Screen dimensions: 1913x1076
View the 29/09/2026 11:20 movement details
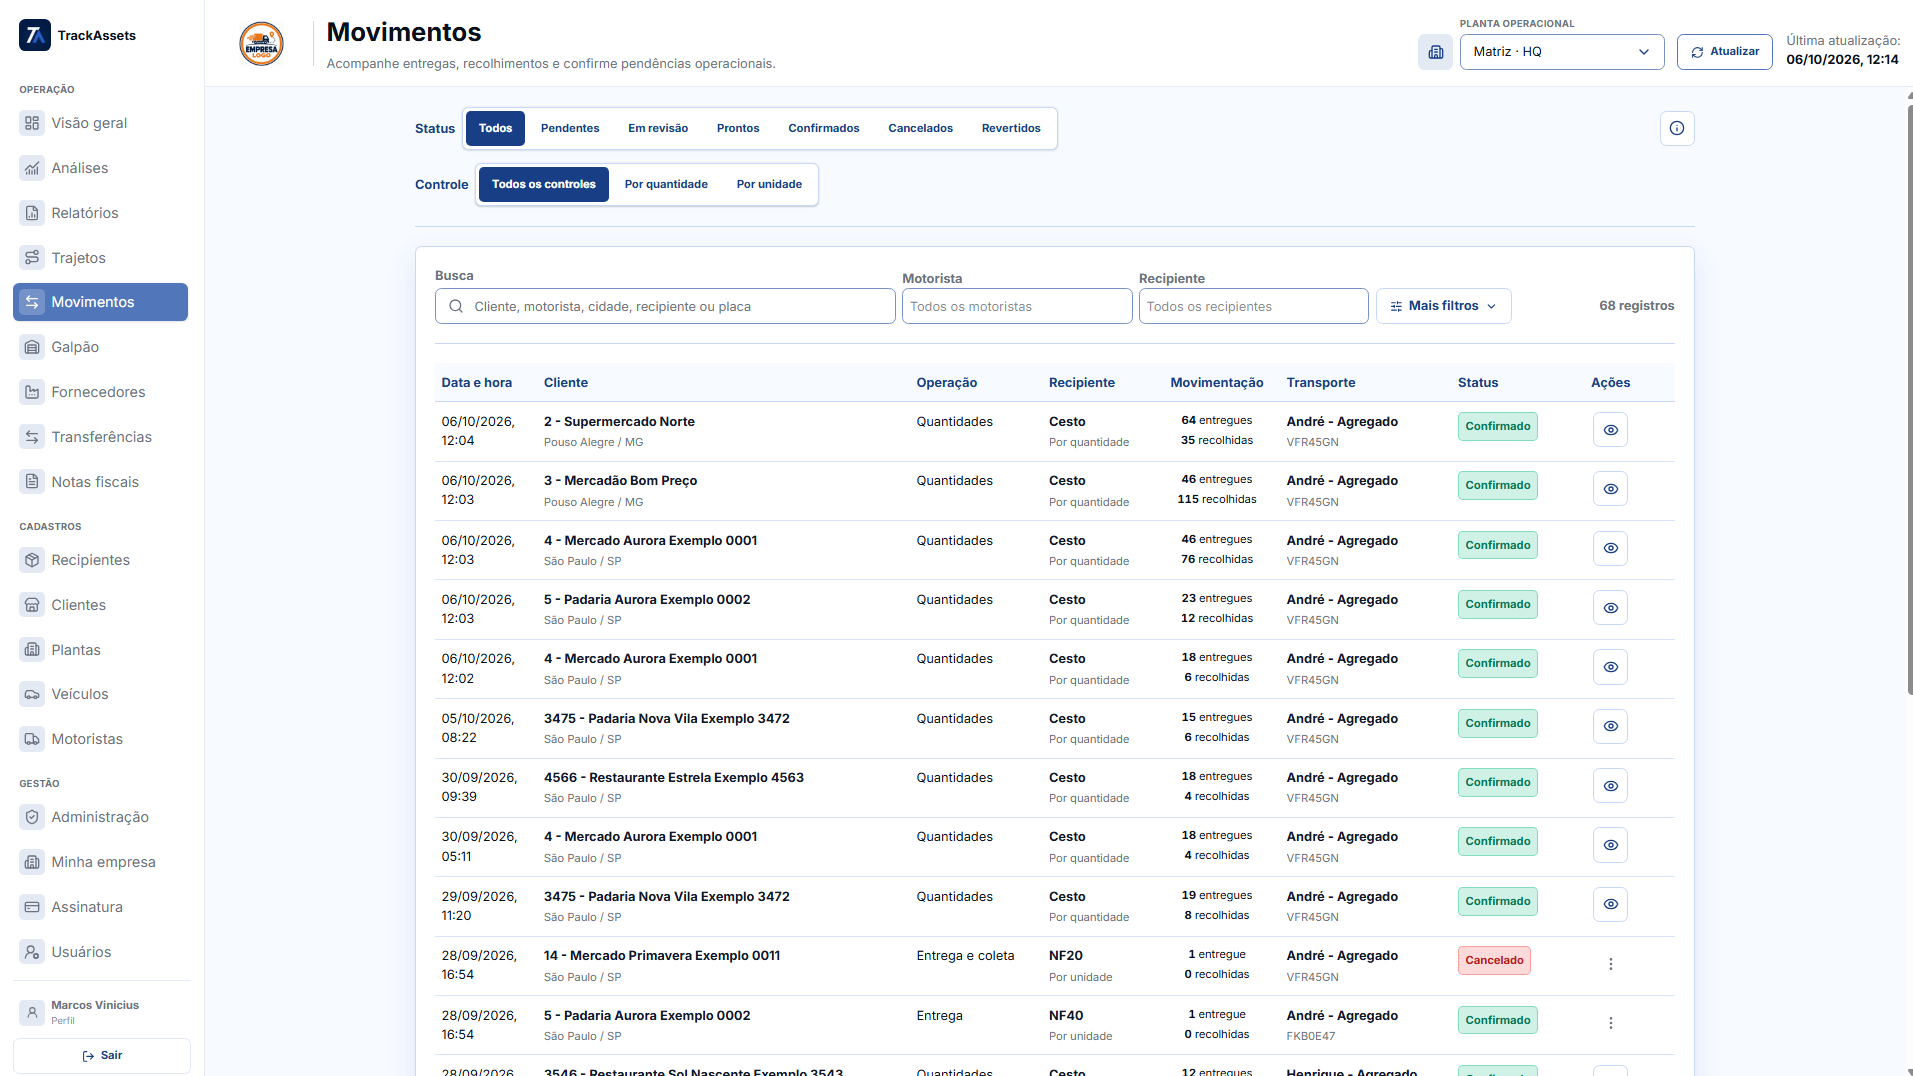[1610, 904]
